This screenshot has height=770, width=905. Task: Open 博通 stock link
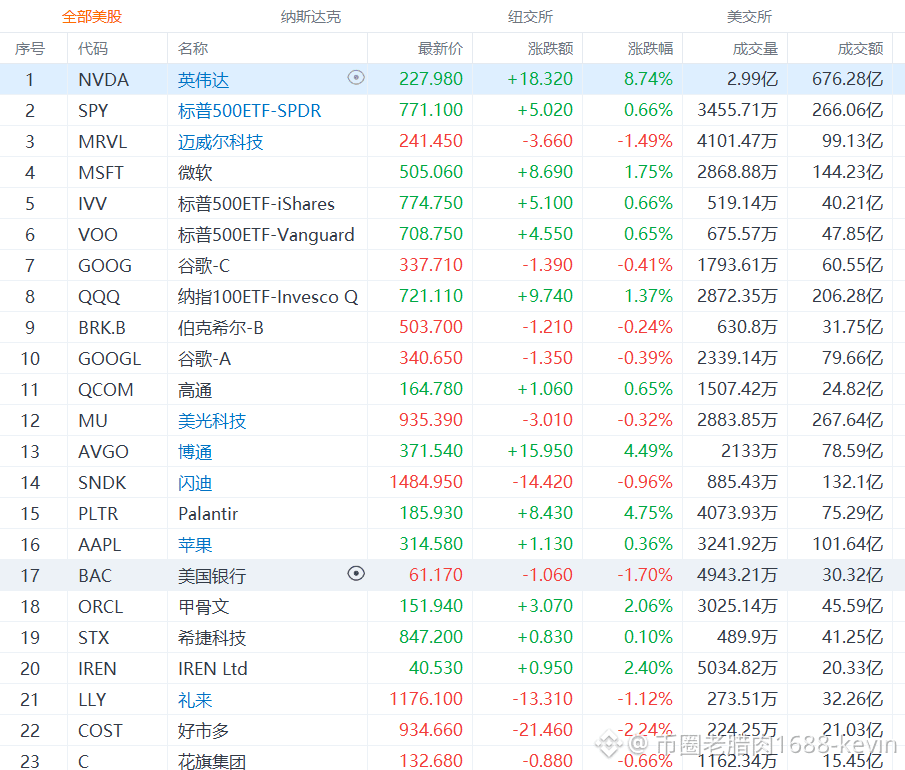[195, 451]
